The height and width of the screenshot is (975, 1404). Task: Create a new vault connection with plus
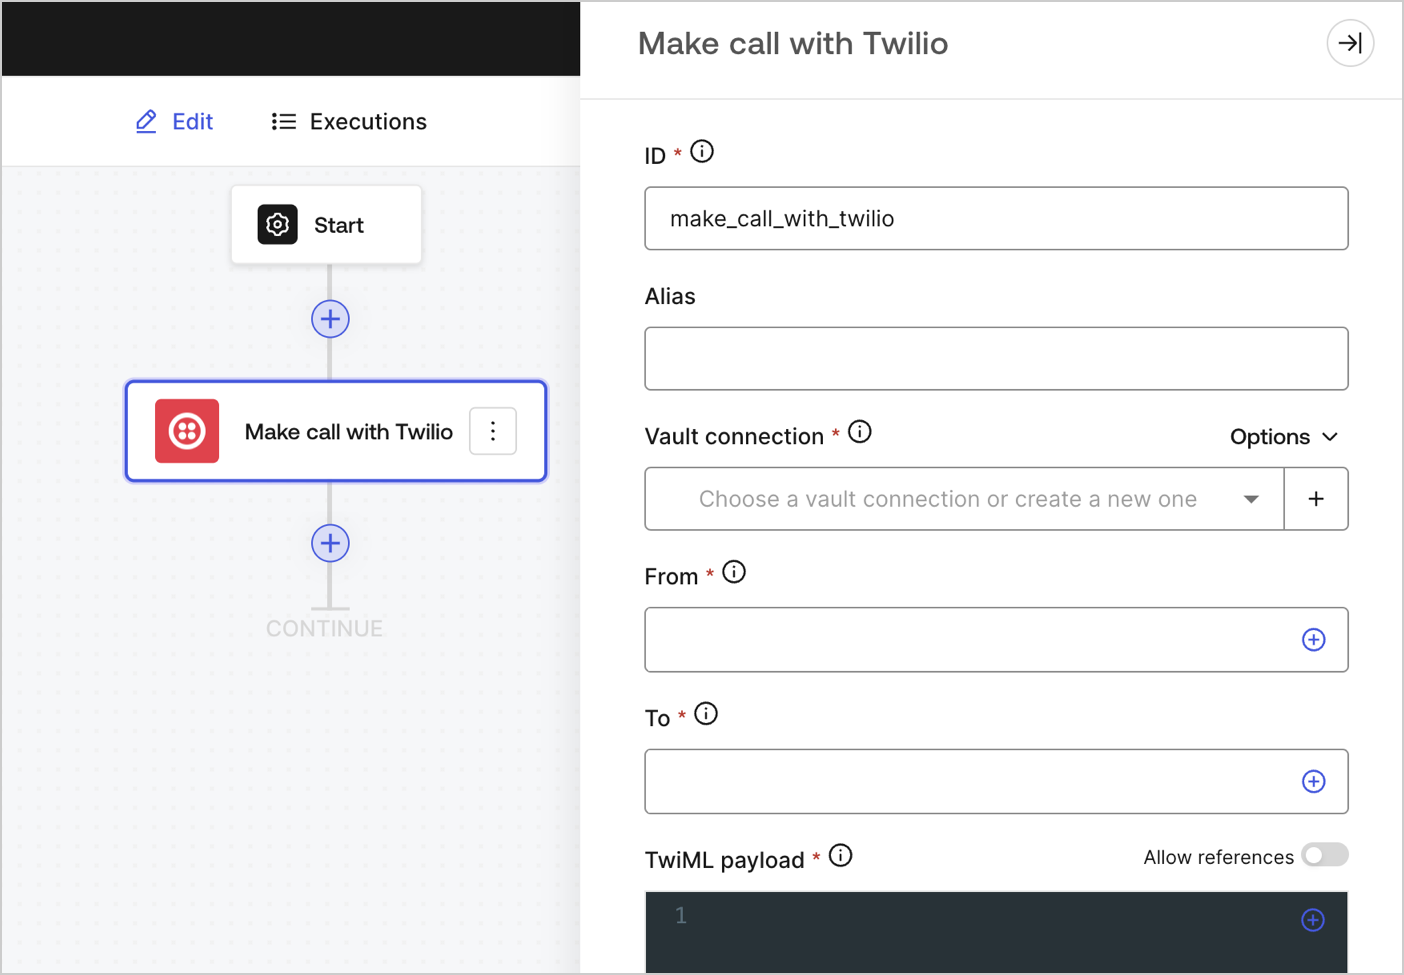(x=1316, y=499)
